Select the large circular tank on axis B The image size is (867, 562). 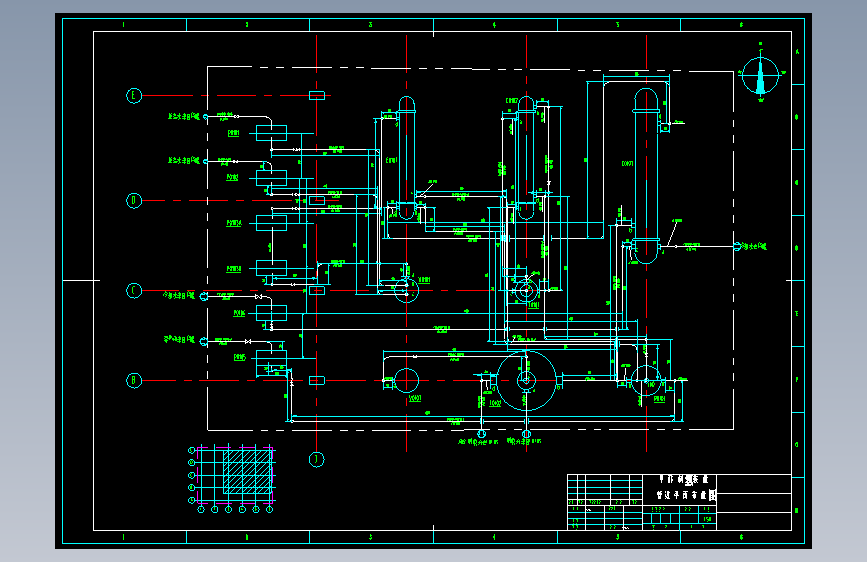point(526,381)
